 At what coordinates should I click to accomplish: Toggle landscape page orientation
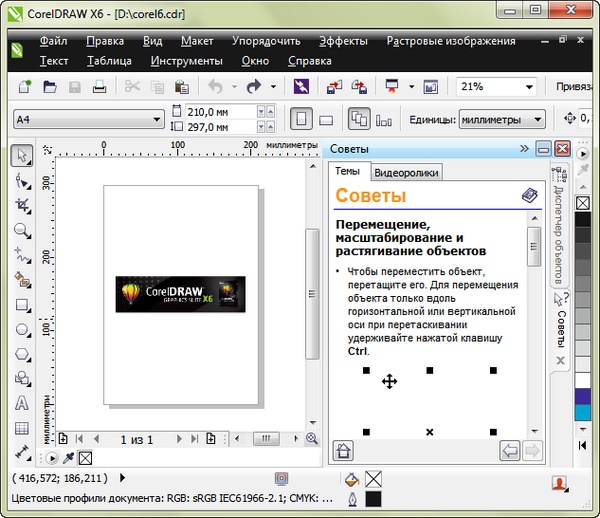click(x=325, y=119)
